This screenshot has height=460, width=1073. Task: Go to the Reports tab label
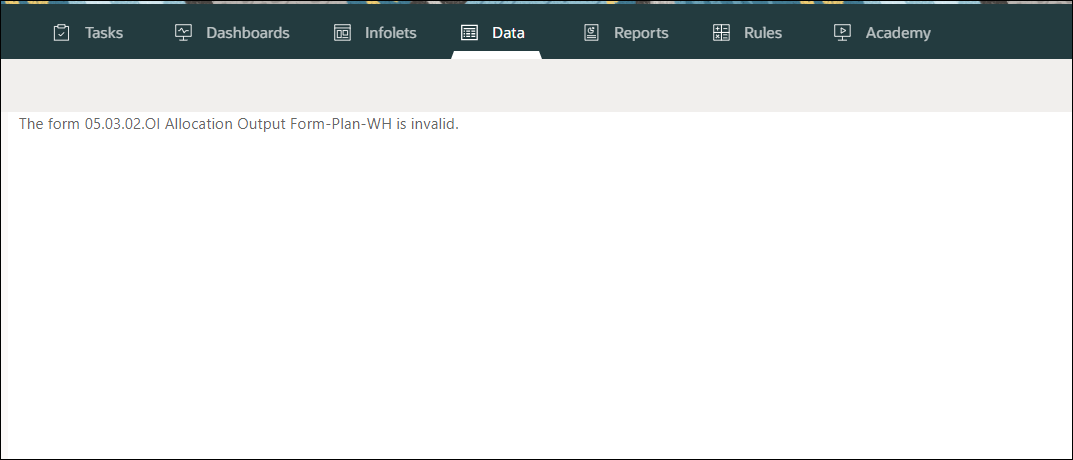pyautogui.click(x=641, y=33)
